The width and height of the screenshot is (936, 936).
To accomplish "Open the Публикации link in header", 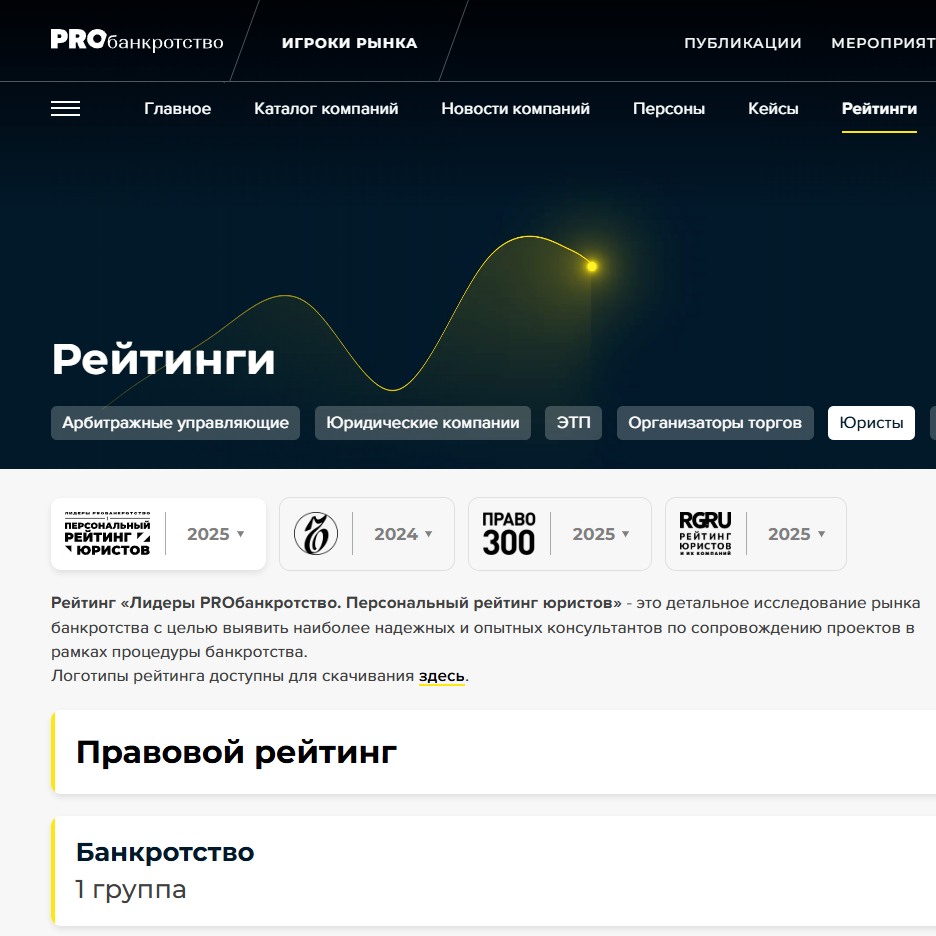I will coord(743,43).
